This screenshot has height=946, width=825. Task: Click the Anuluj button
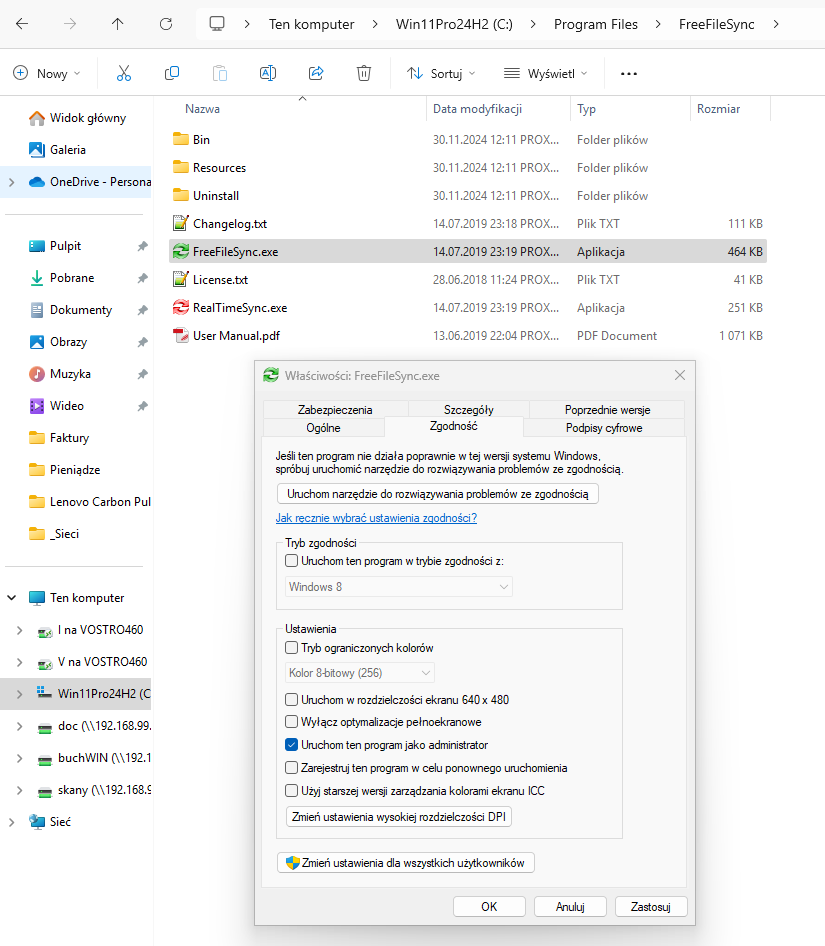pyautogui.click(x=570, y=907)
